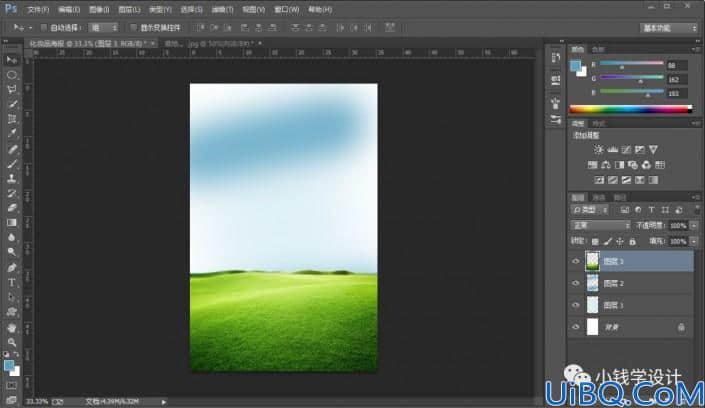Enable the 显示变换控件 checkbox
Viewport: 705px width, 408px height.
pos(133,28)
